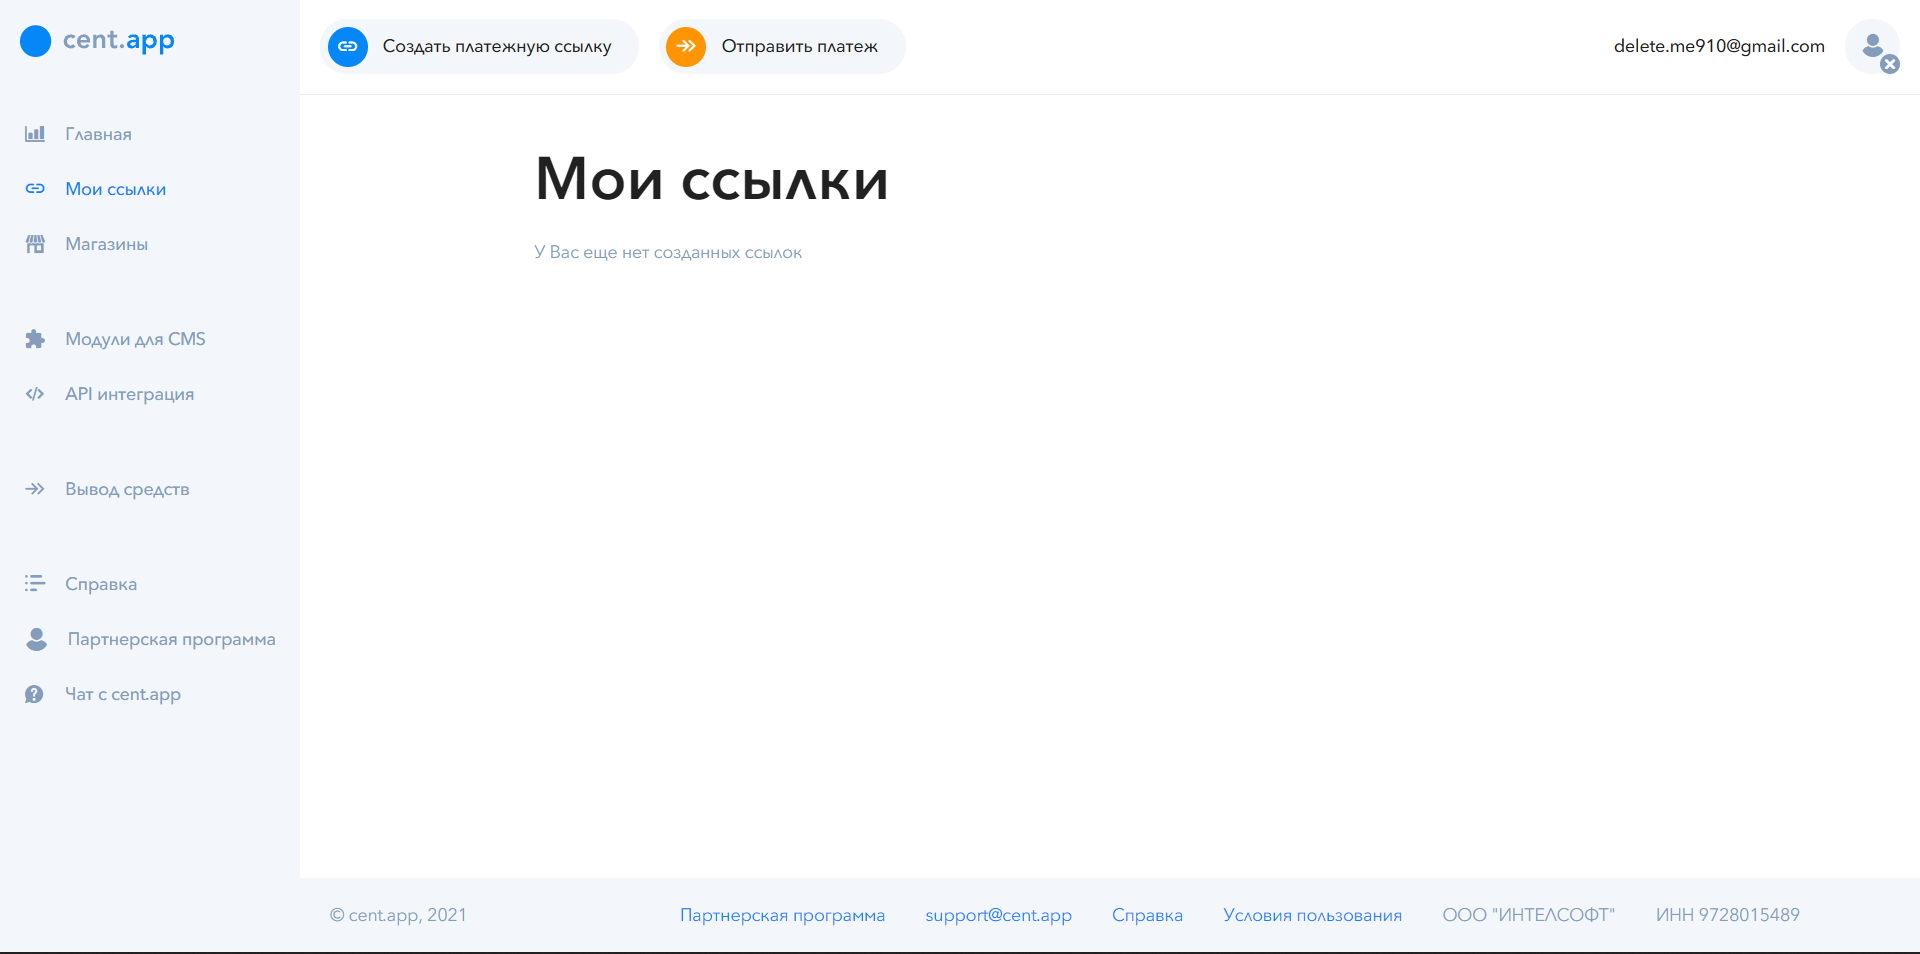Click the Мои ссылки page heading
Image resolution: width=1920 pixels, height=954 pixels.
pyautogui.click(x=712, y=181)
